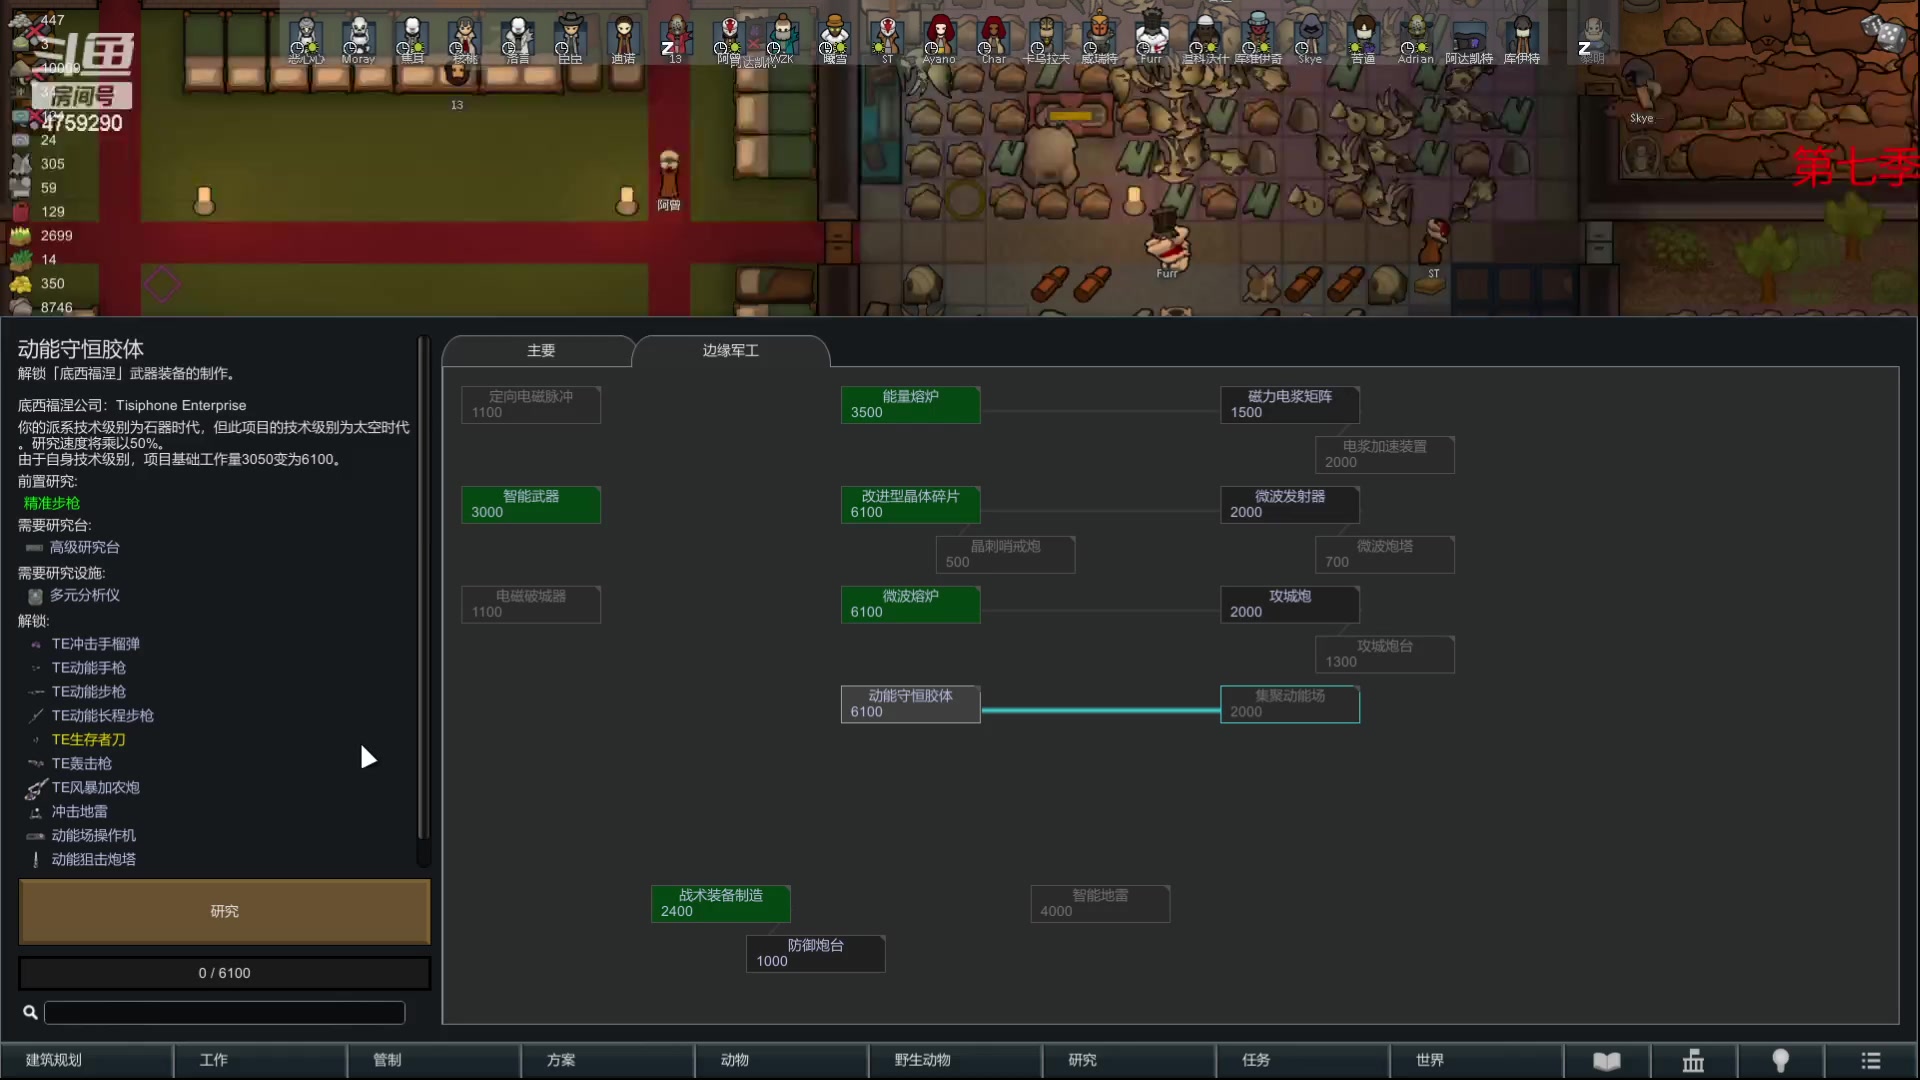
Task: Select colonist Adrian portrait
Action: [1416, 38]
